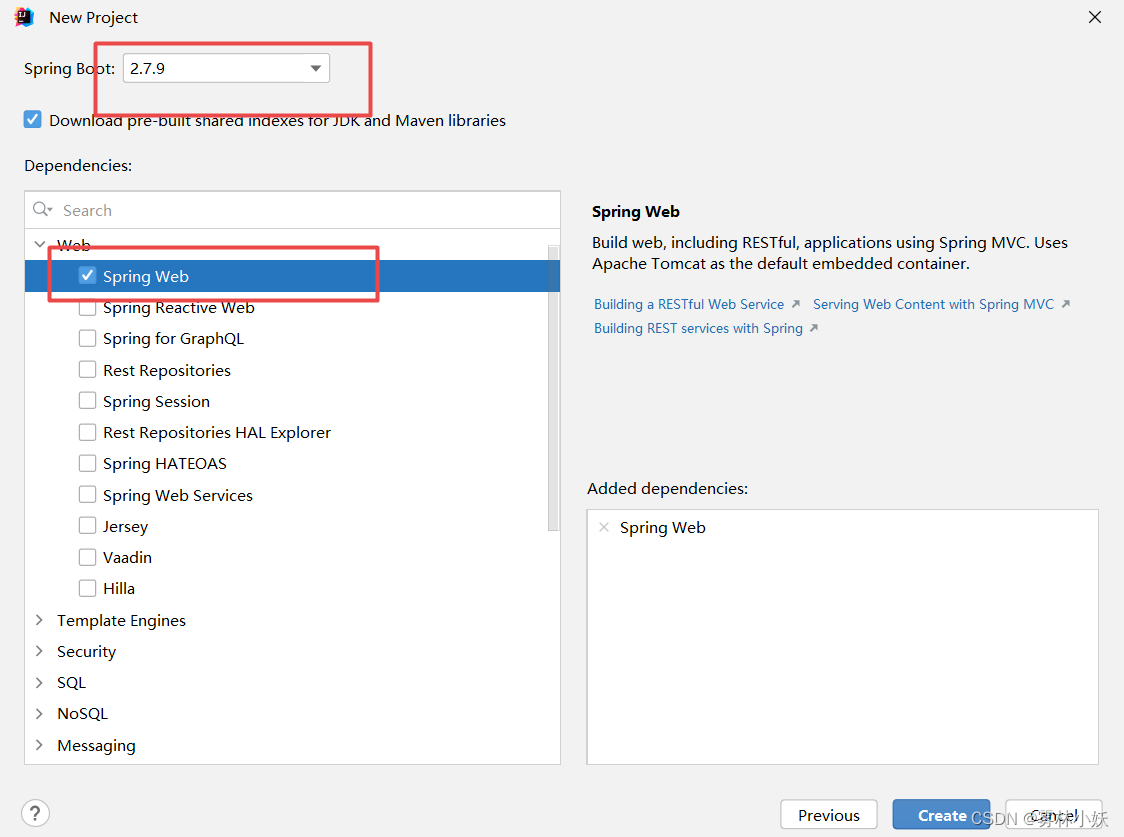Screen dimensions: 1124x837
Task: Select the Template Engines tree label
Action: tap(121, 621)
